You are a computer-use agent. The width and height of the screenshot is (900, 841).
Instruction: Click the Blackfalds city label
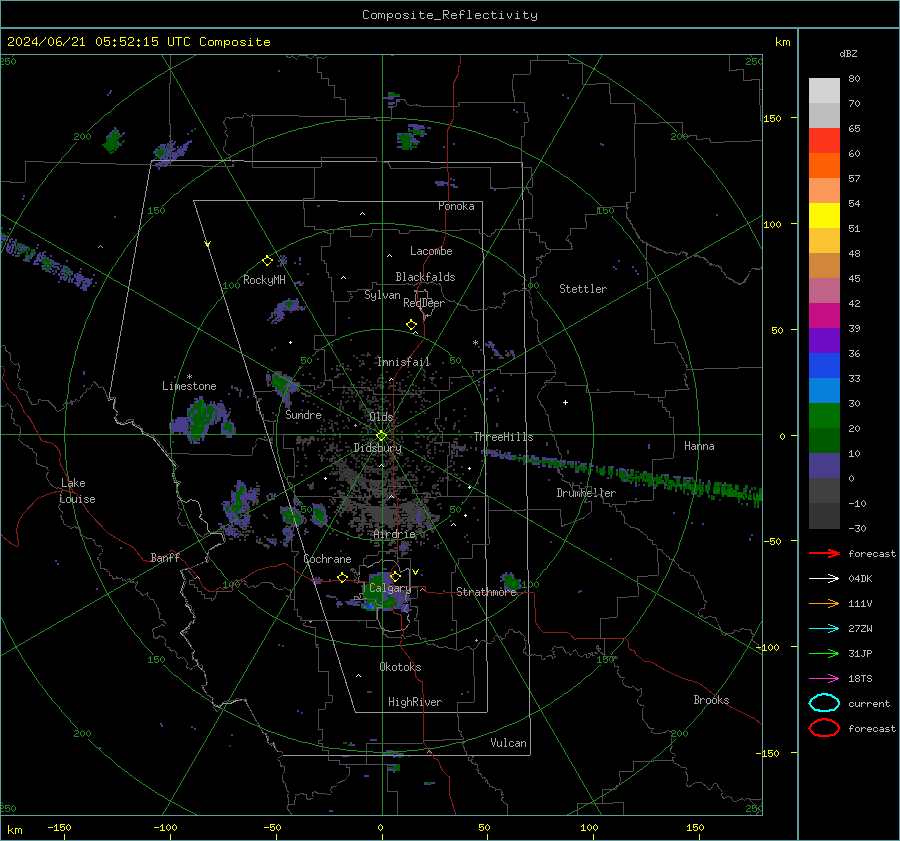tap(425, 277)
